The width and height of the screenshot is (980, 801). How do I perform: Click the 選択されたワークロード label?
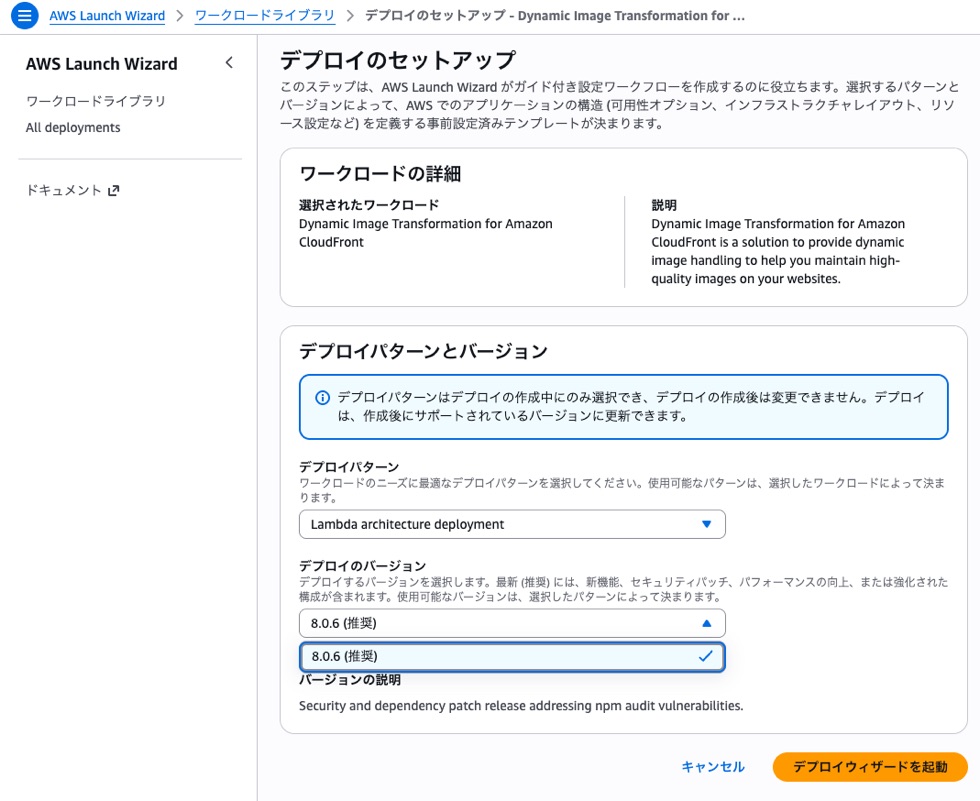click(x=369, y=205)
